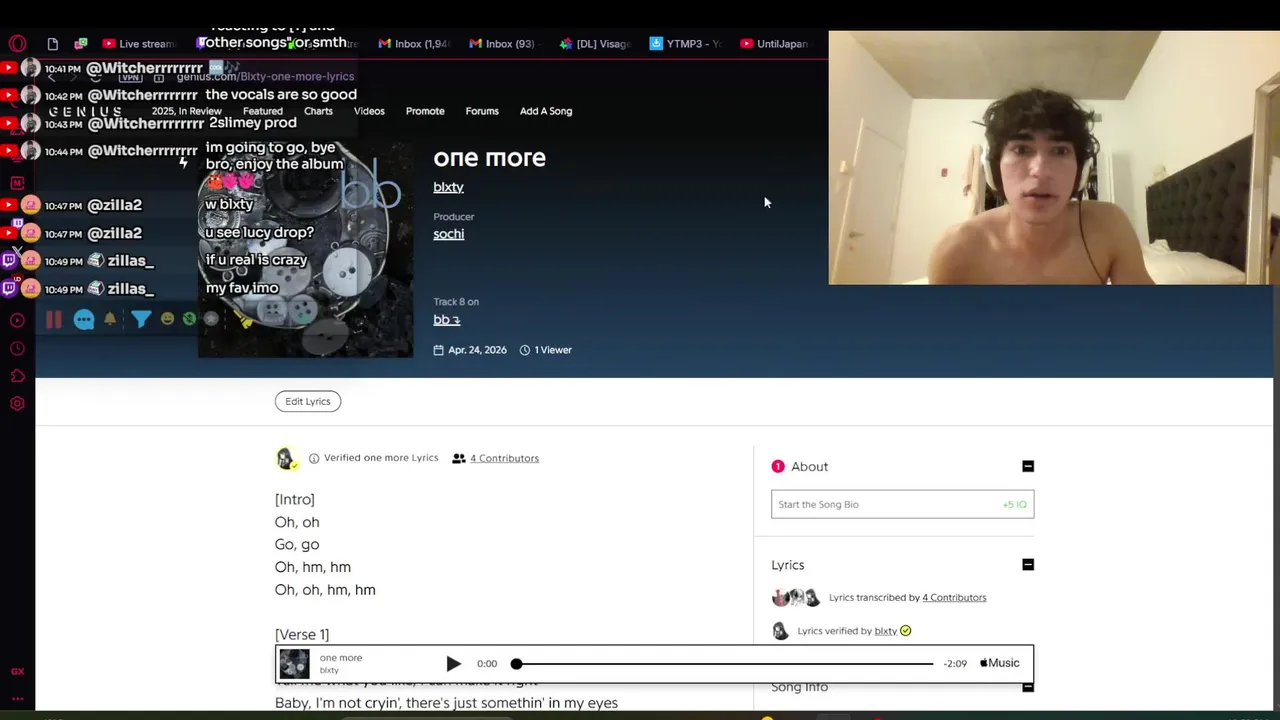1280x720 pixels.
Task: Click the red pause icon in chat overlay
Action: click(54, 319)
